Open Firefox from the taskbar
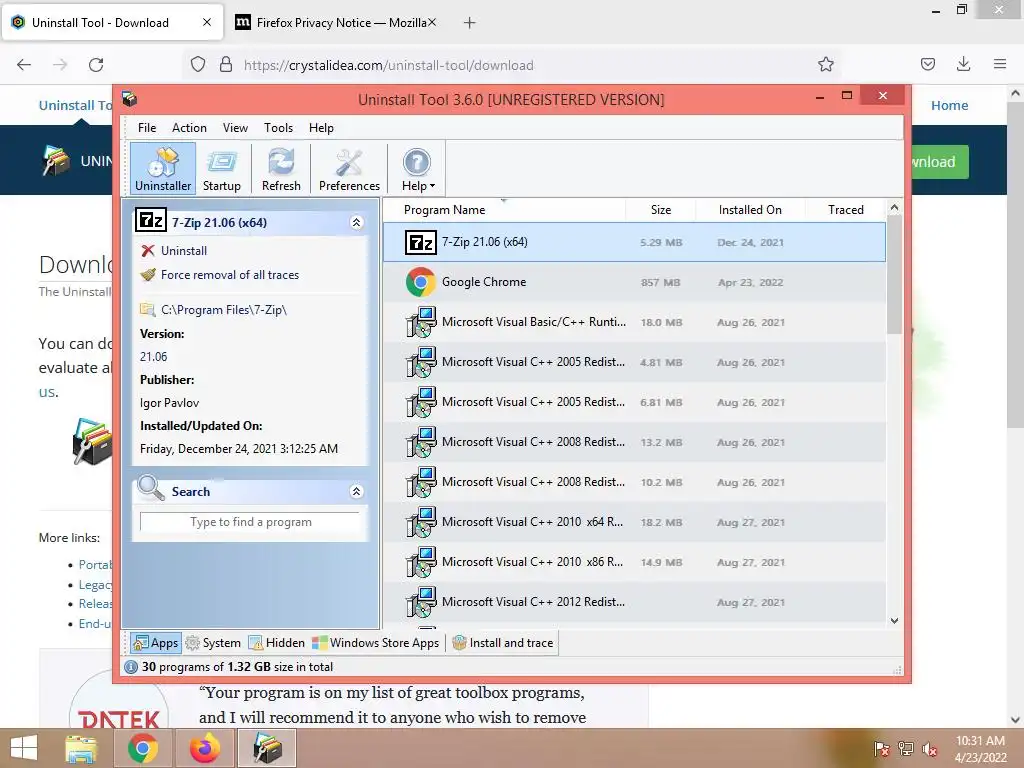The image size is (1024, 768). tap(205, 748)
